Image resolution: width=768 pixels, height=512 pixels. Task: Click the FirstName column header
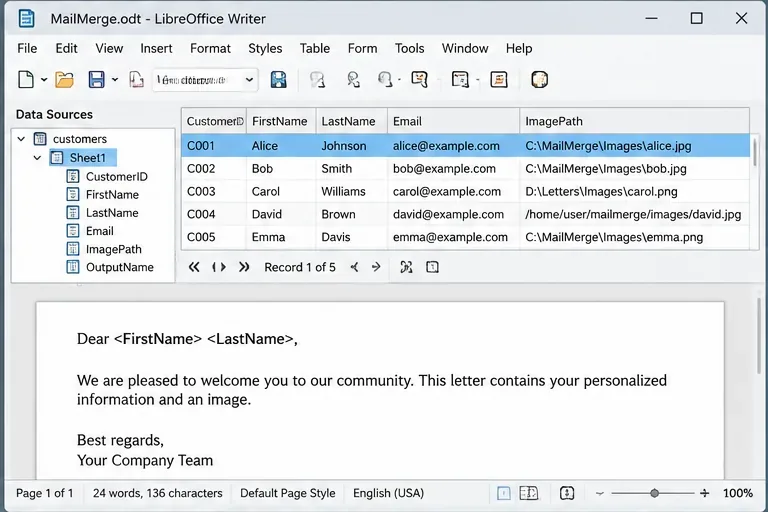[x=281, y=121]
